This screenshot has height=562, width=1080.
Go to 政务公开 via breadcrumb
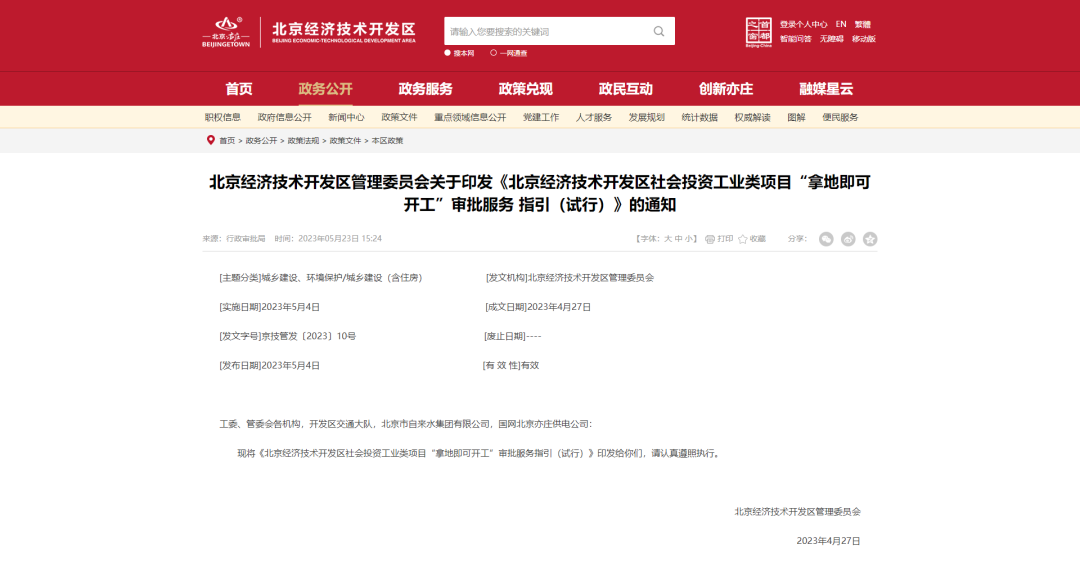(261, 140)
